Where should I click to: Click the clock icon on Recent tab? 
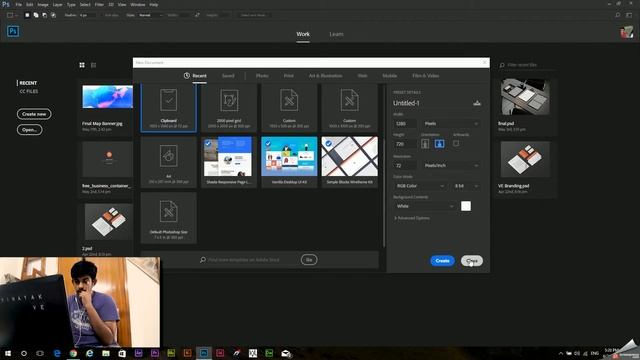point(187,76)
